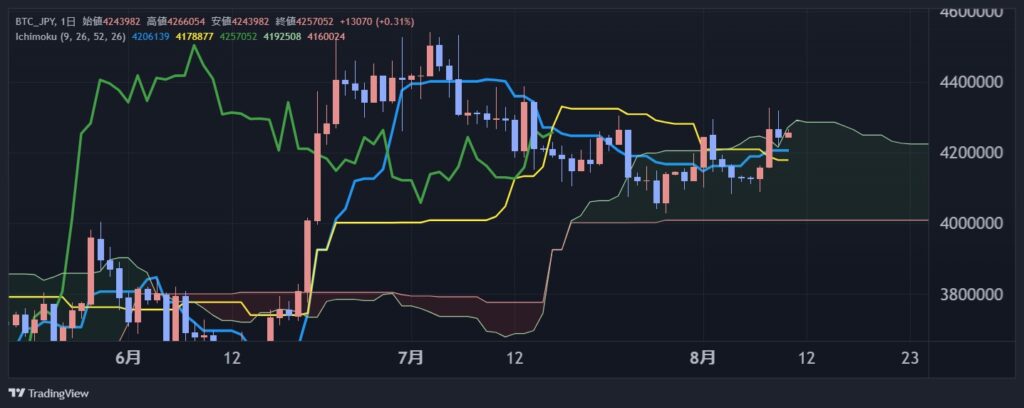
Task: Click the 4000000 price axis label
Action: (x=966, y=223)
